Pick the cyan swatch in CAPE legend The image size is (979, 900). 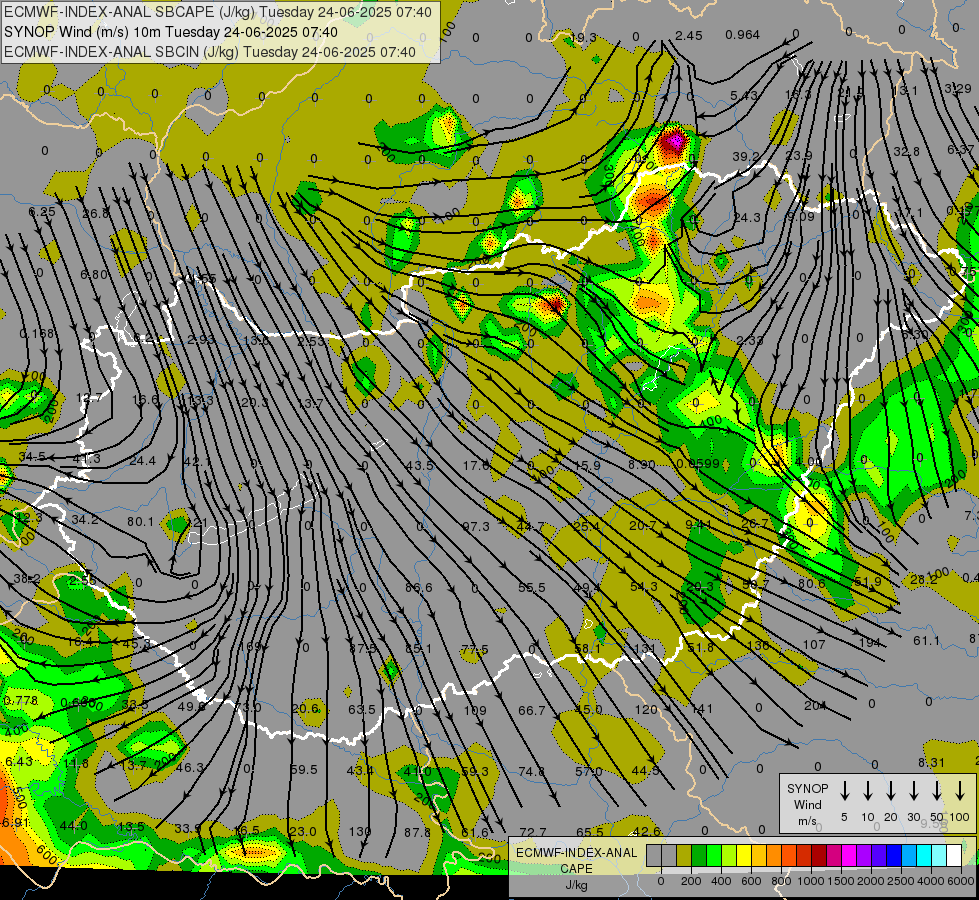[924, 856]
